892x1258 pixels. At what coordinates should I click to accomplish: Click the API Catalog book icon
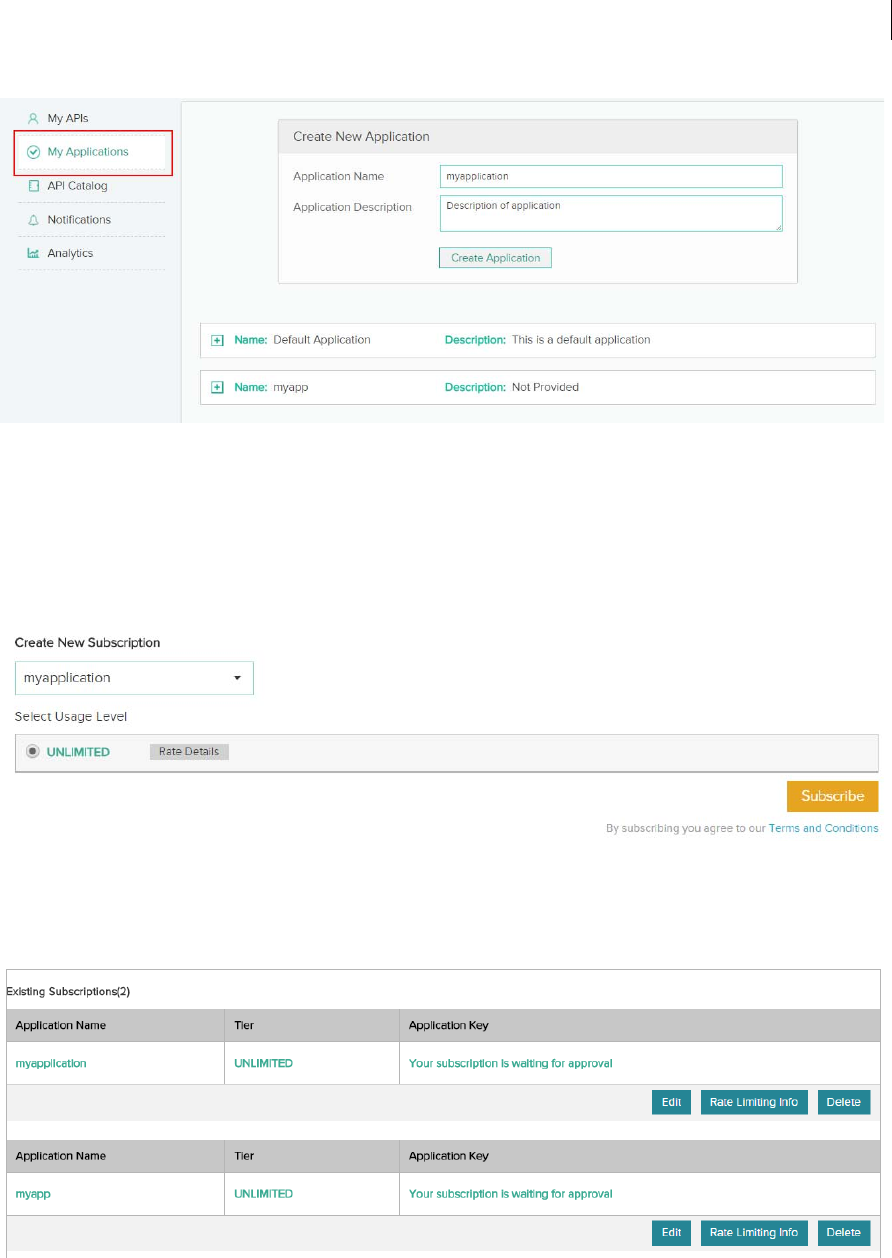33,186
